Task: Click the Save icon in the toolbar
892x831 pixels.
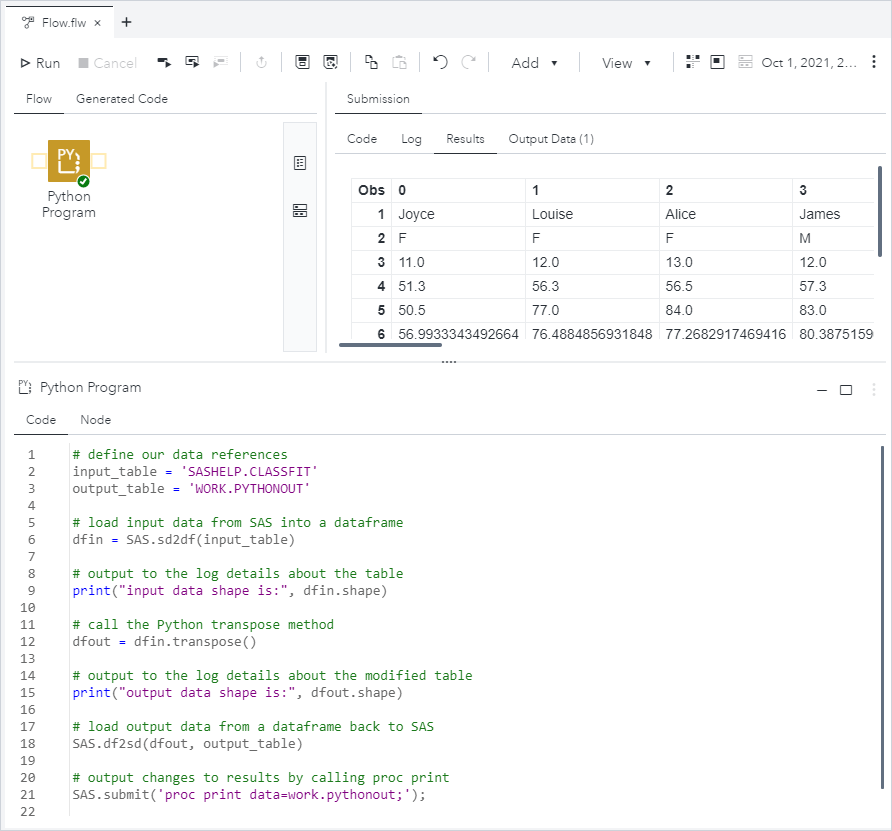Action: [303, 62]
